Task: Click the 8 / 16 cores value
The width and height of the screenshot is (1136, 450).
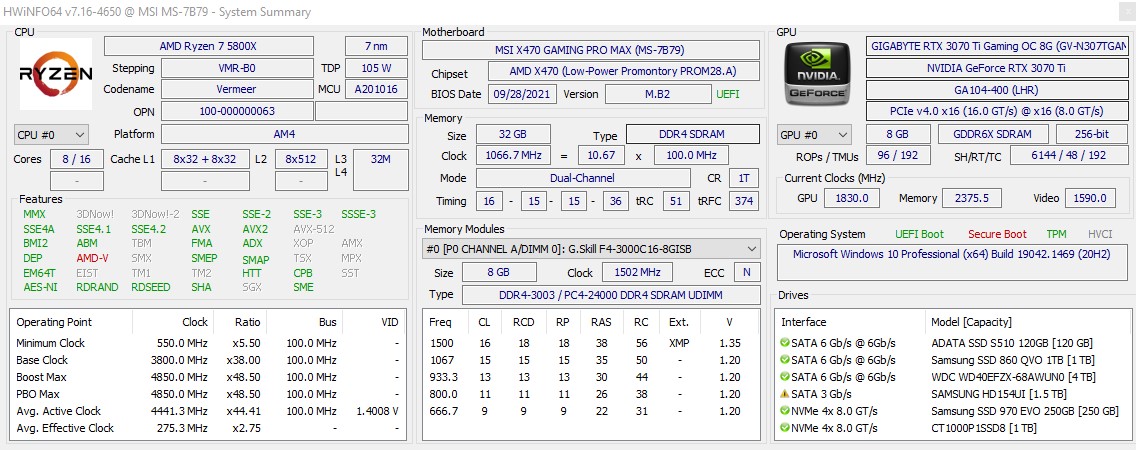Action: pos(77,159)
